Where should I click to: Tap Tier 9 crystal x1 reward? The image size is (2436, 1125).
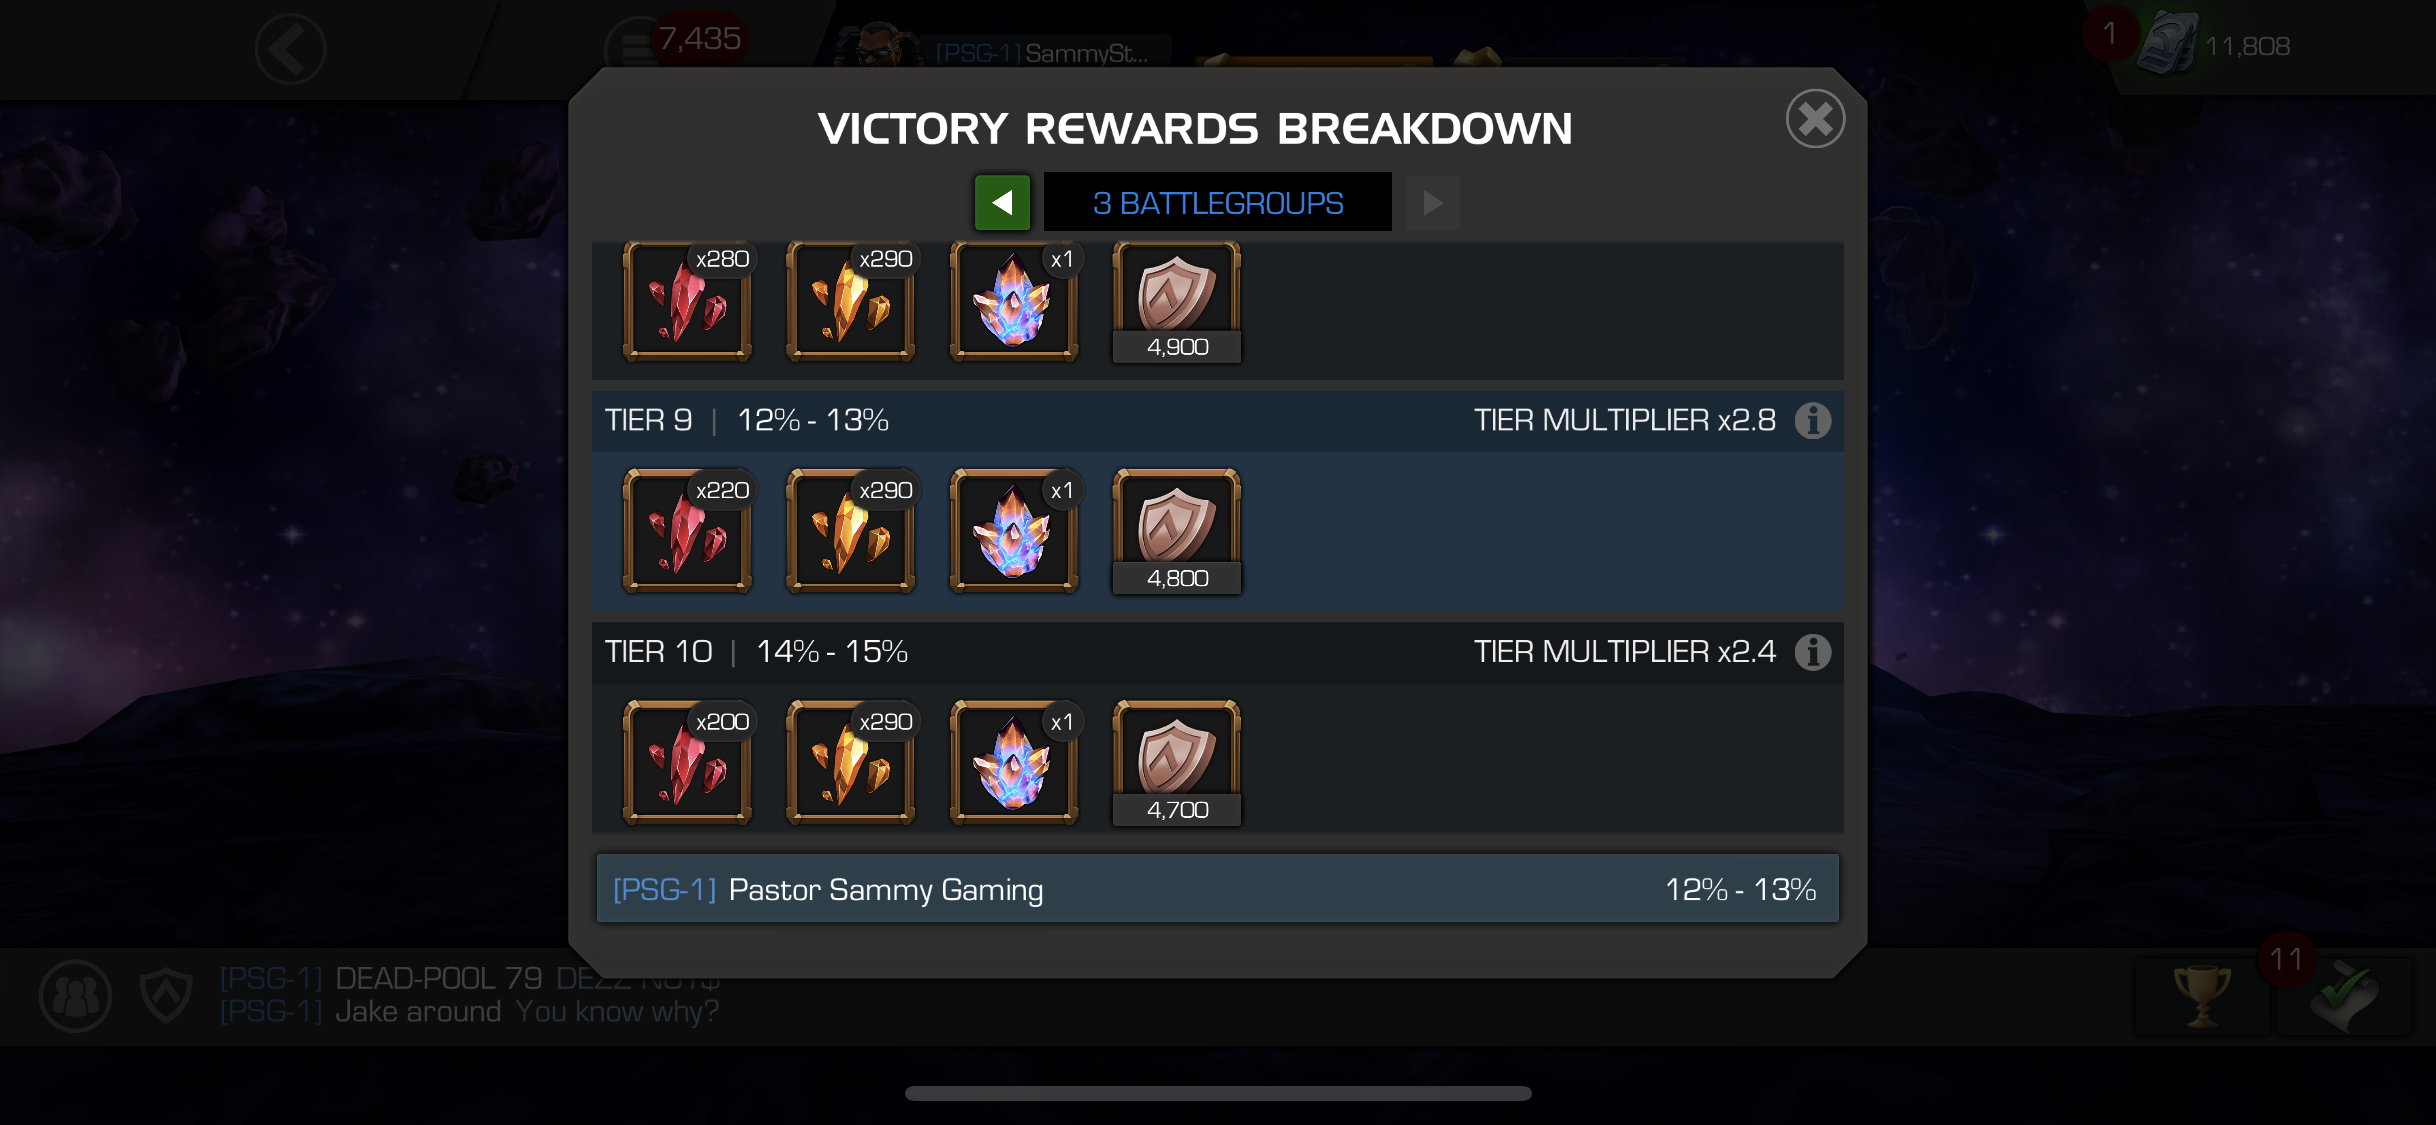tap(1014, 531)
